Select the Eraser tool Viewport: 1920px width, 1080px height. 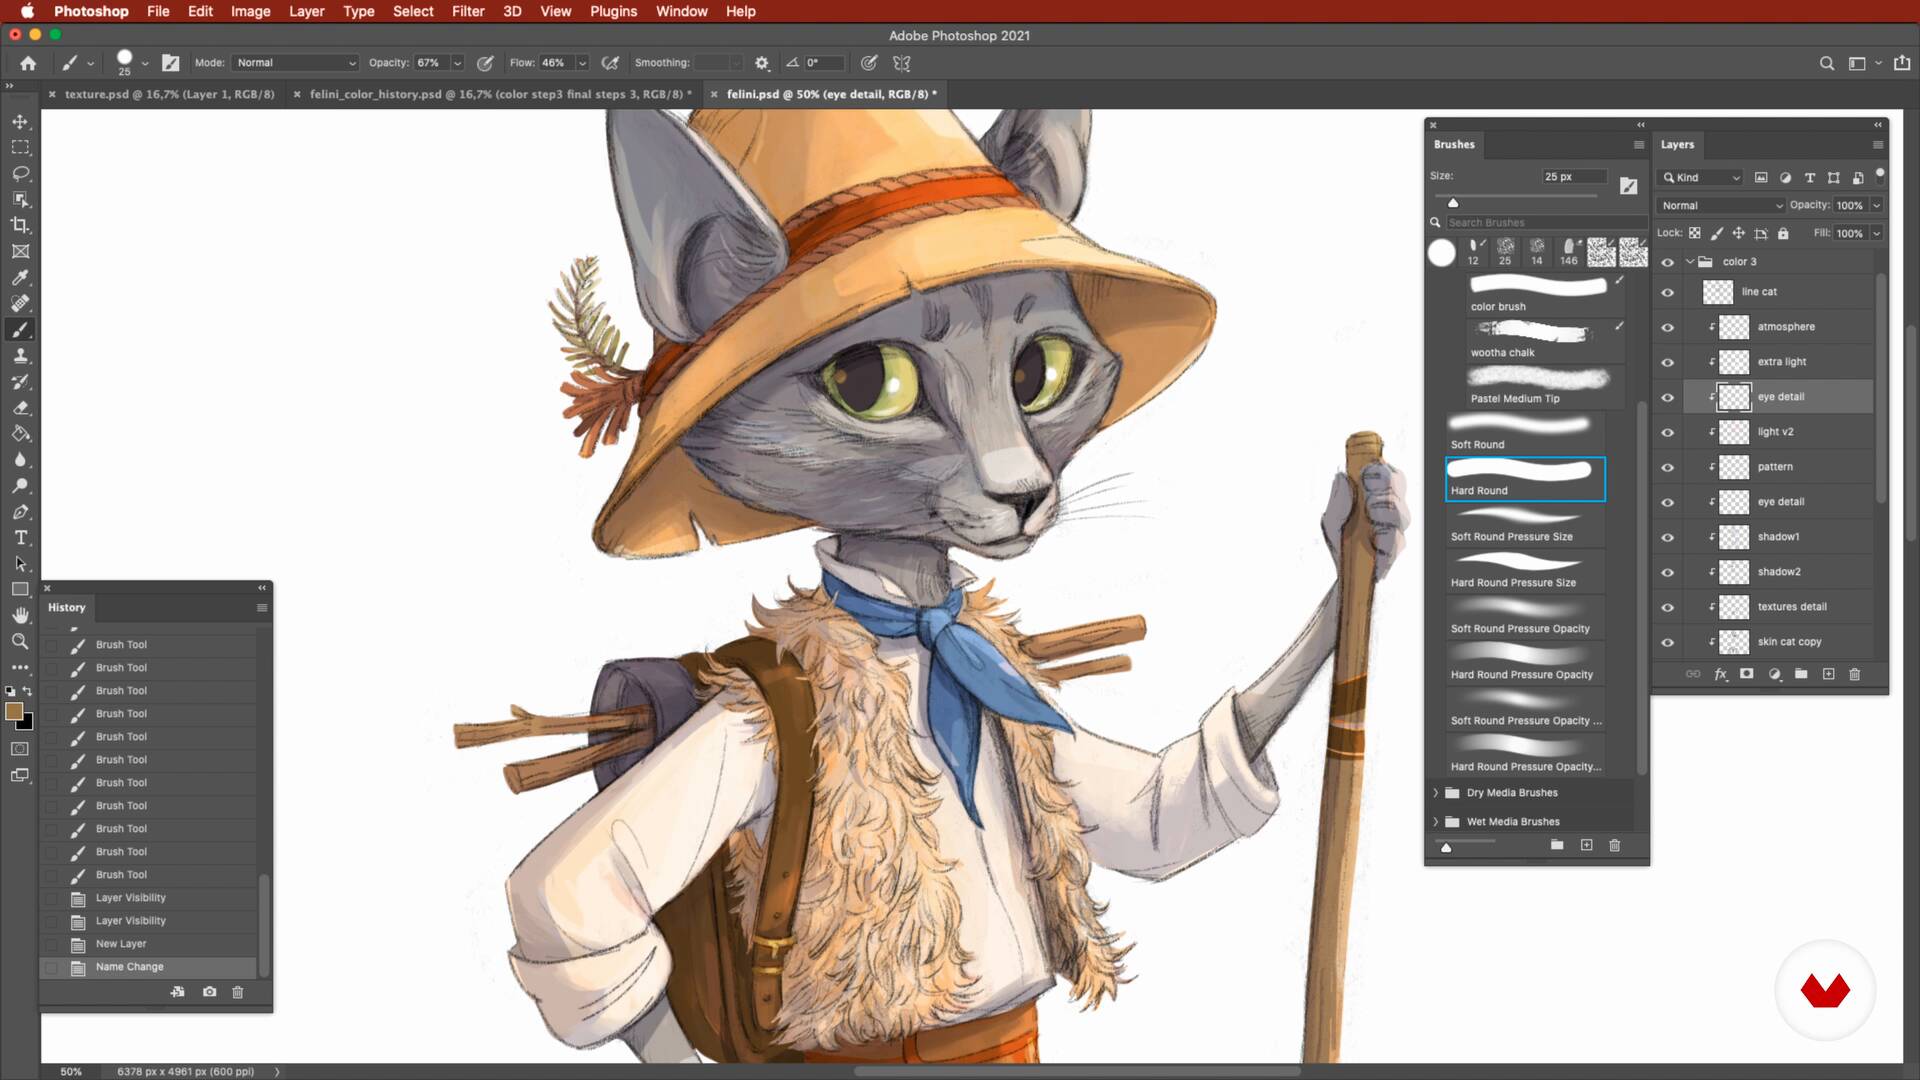click(20, 408)
